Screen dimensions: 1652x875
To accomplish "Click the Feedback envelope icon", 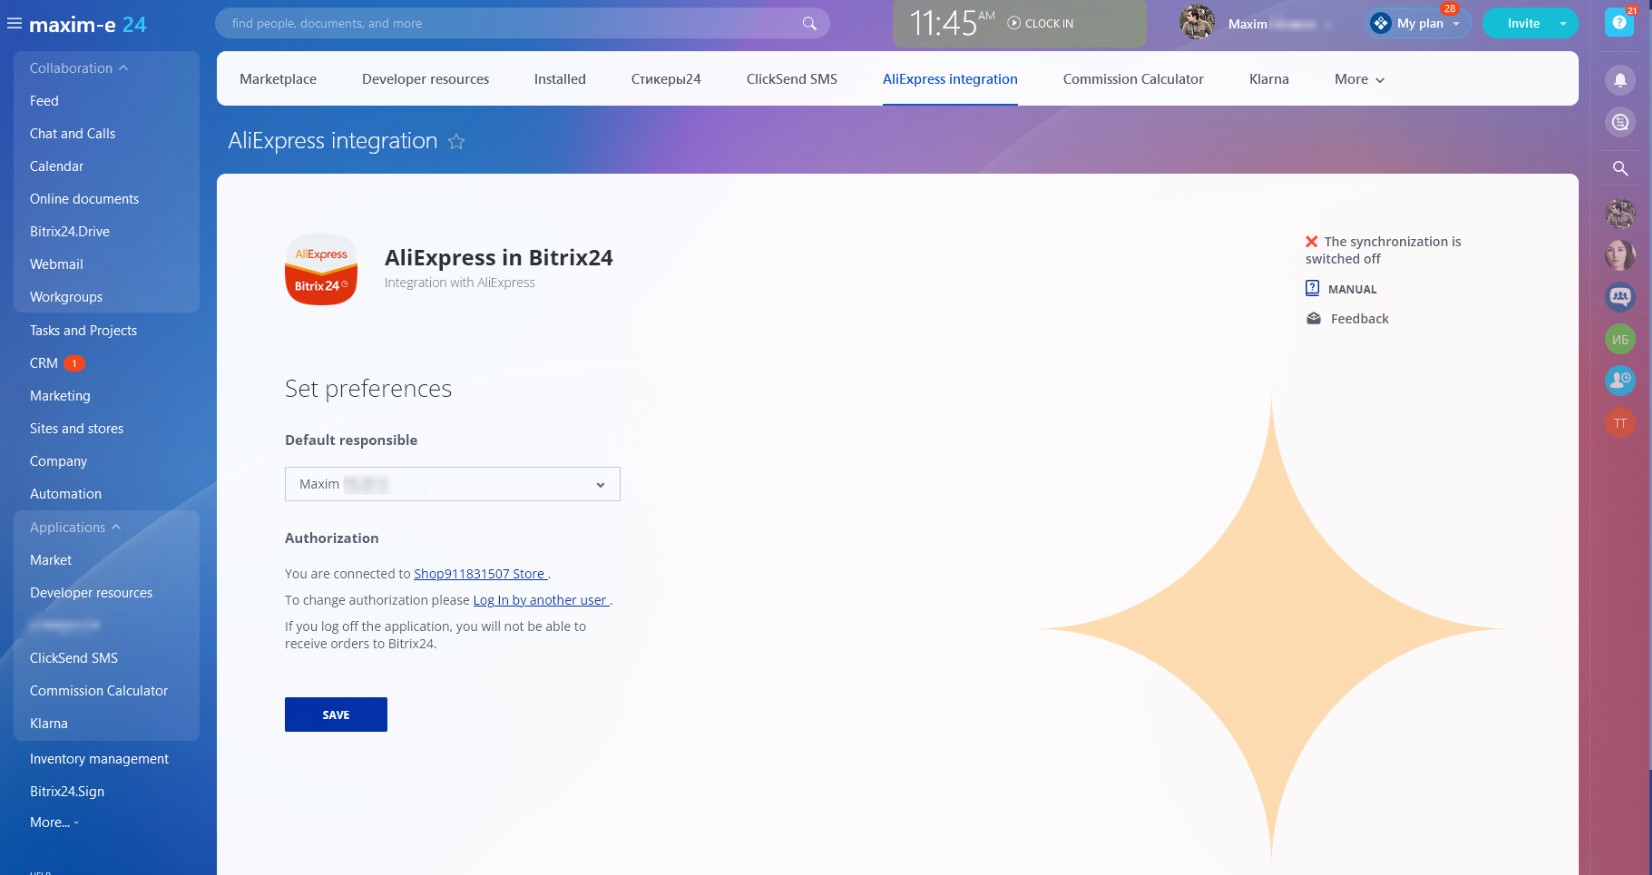I will [1313, 318].
